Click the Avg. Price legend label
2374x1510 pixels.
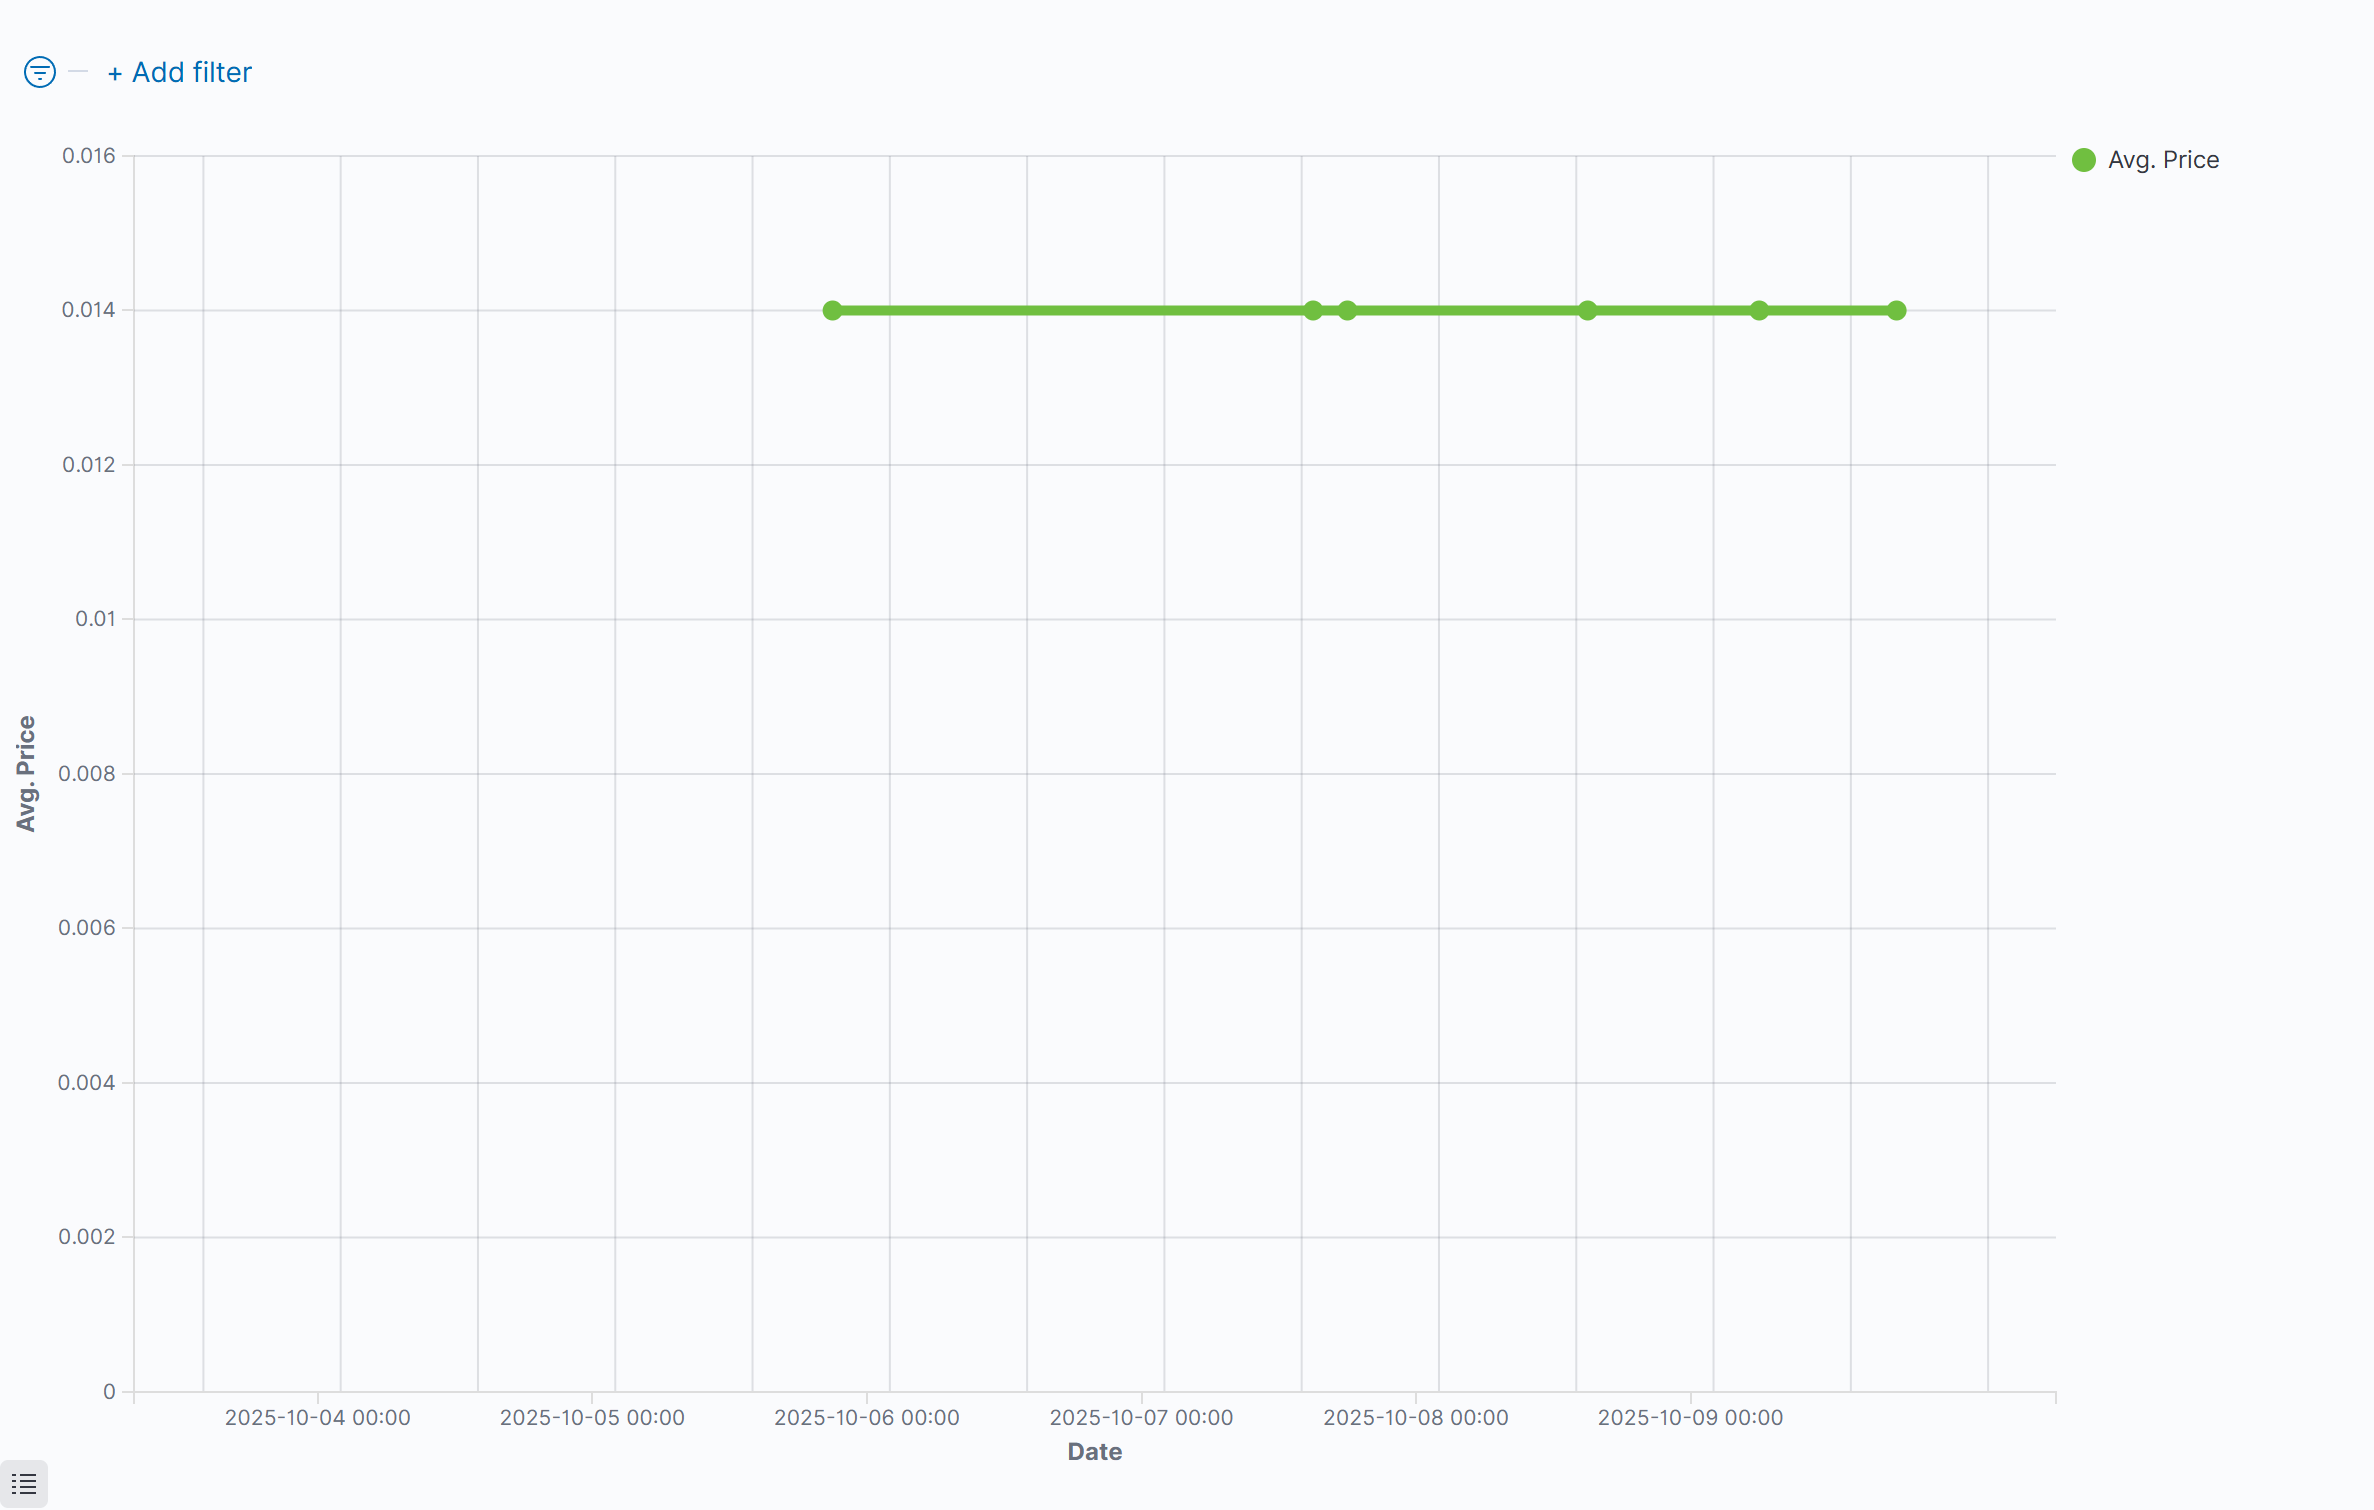(x=2163, y=160)
